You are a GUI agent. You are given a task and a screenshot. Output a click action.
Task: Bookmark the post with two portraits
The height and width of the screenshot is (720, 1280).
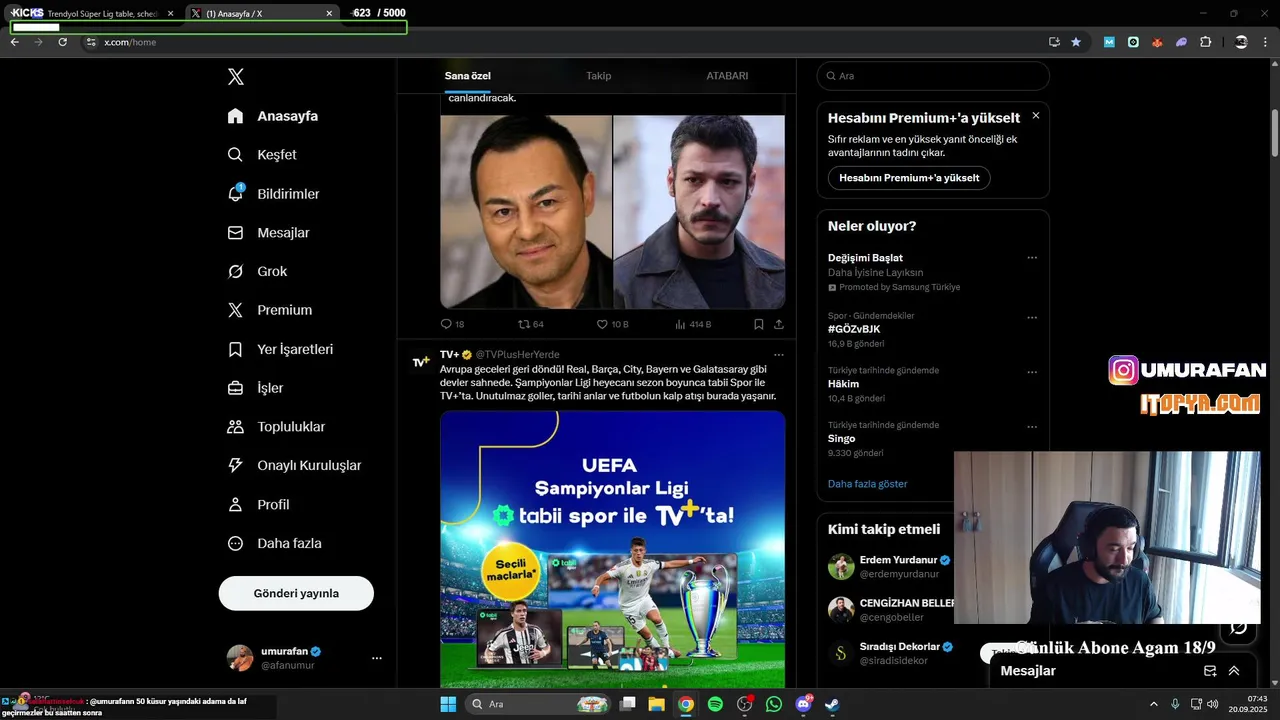tap(759, 324)
